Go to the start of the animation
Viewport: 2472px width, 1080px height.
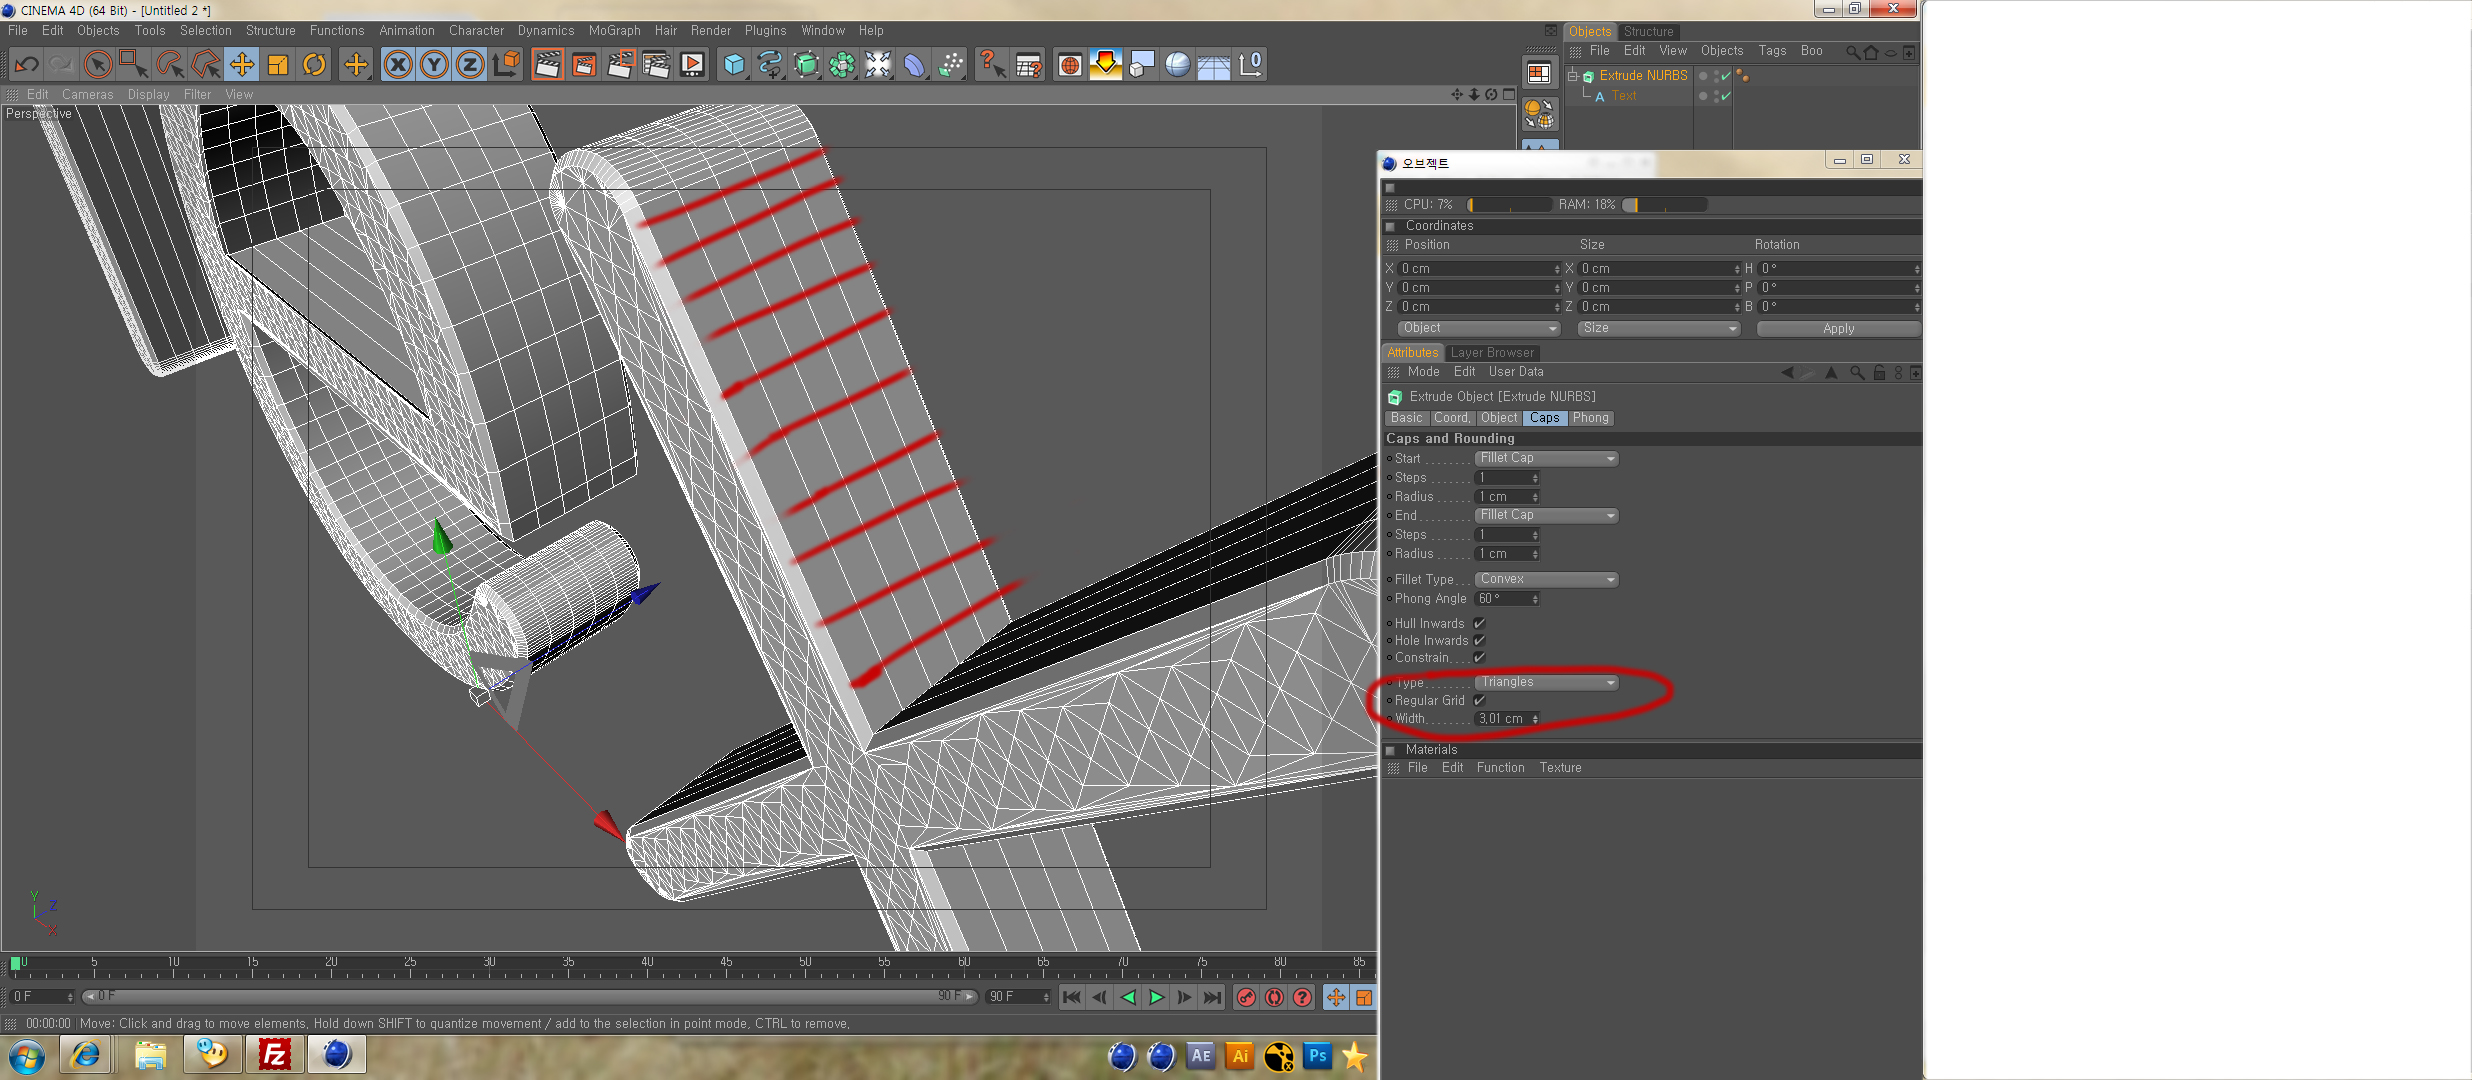coord(1071,997)
